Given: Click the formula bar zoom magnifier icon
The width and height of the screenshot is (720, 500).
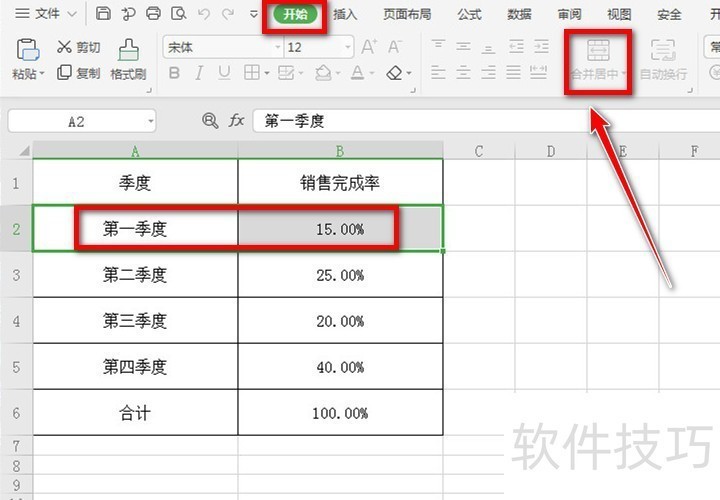Looking at the screenshot, I should point(210,121).
